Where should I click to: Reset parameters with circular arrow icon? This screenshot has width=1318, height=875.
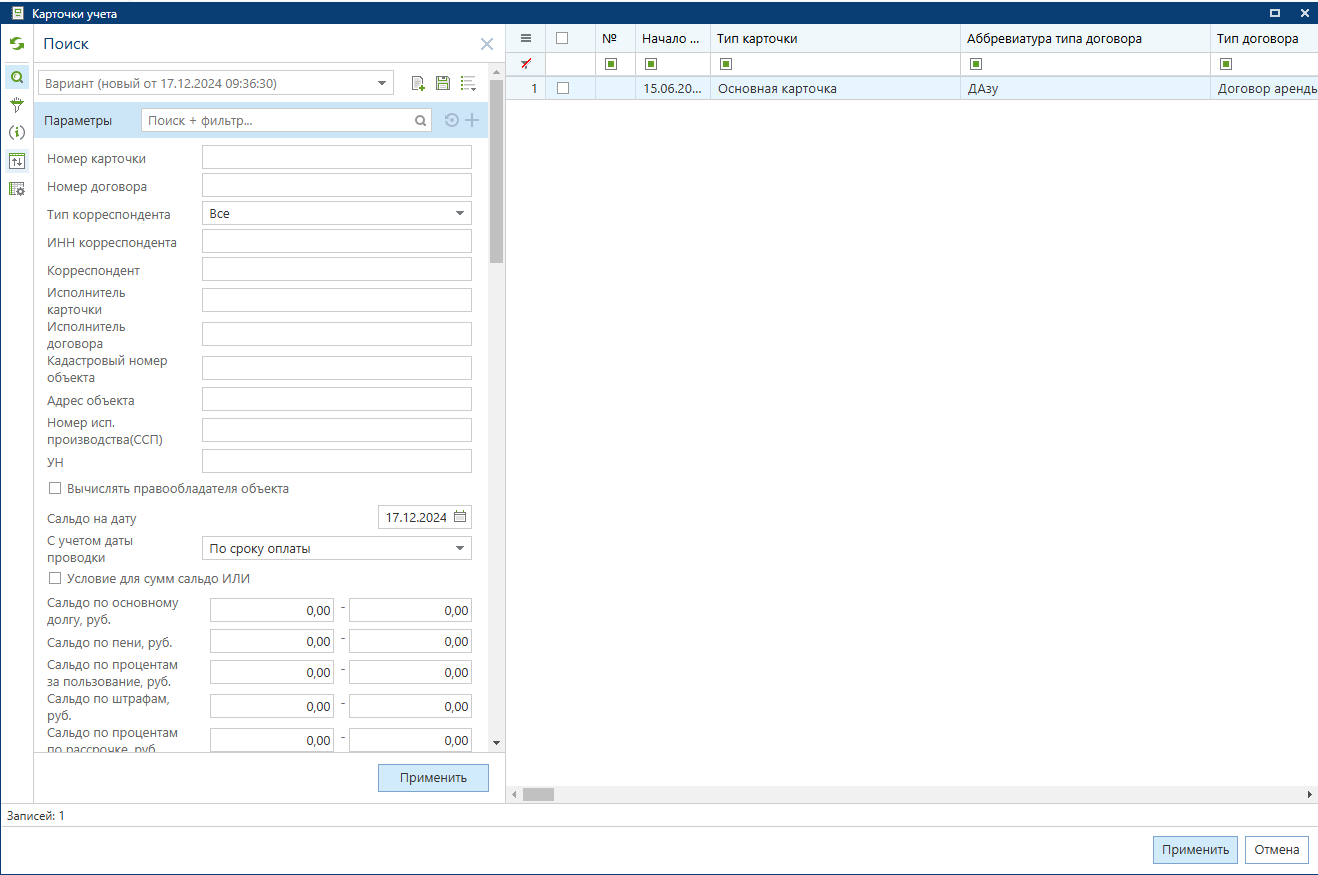[x=452, y=121]
